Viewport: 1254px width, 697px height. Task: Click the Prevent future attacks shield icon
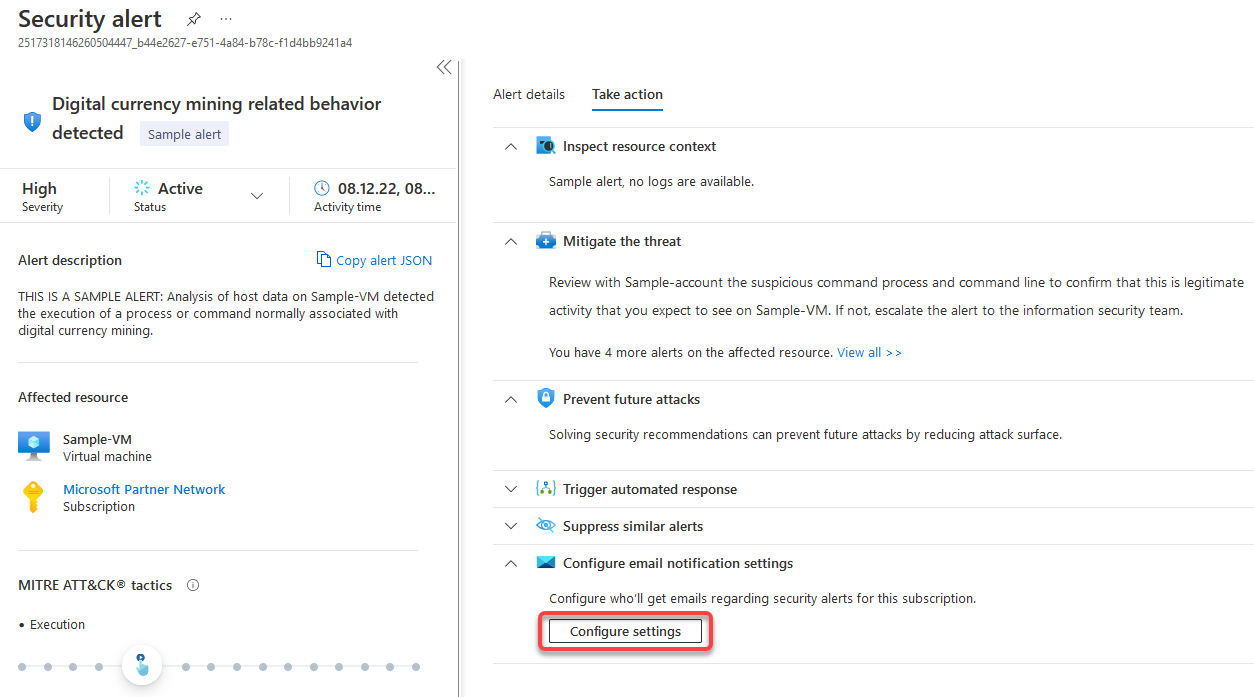545,398
